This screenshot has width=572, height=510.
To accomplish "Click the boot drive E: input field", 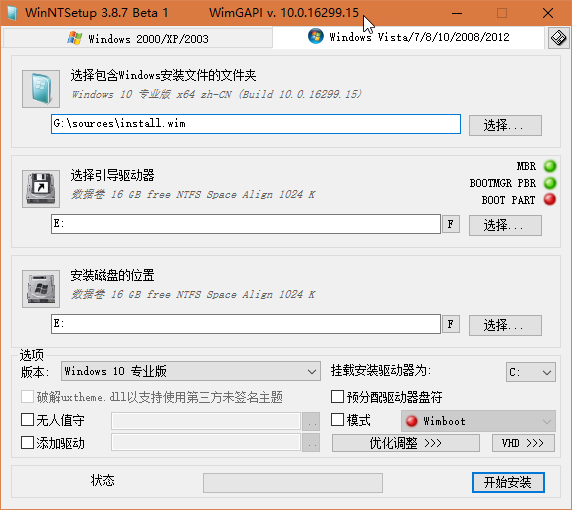I will pyautogui.click(x=246, y=224).
